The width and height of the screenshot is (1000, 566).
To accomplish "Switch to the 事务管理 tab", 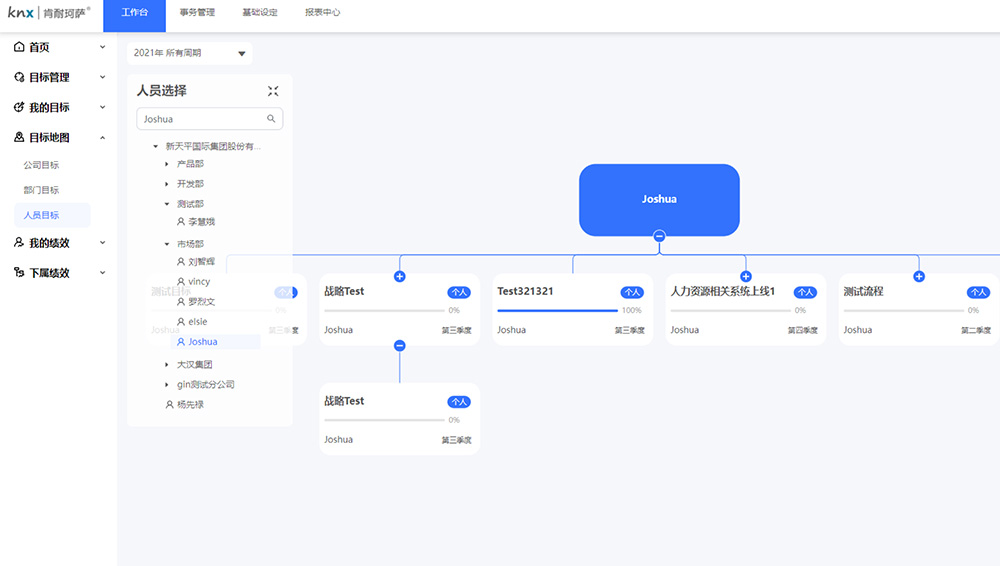I will tap(197, 13).
